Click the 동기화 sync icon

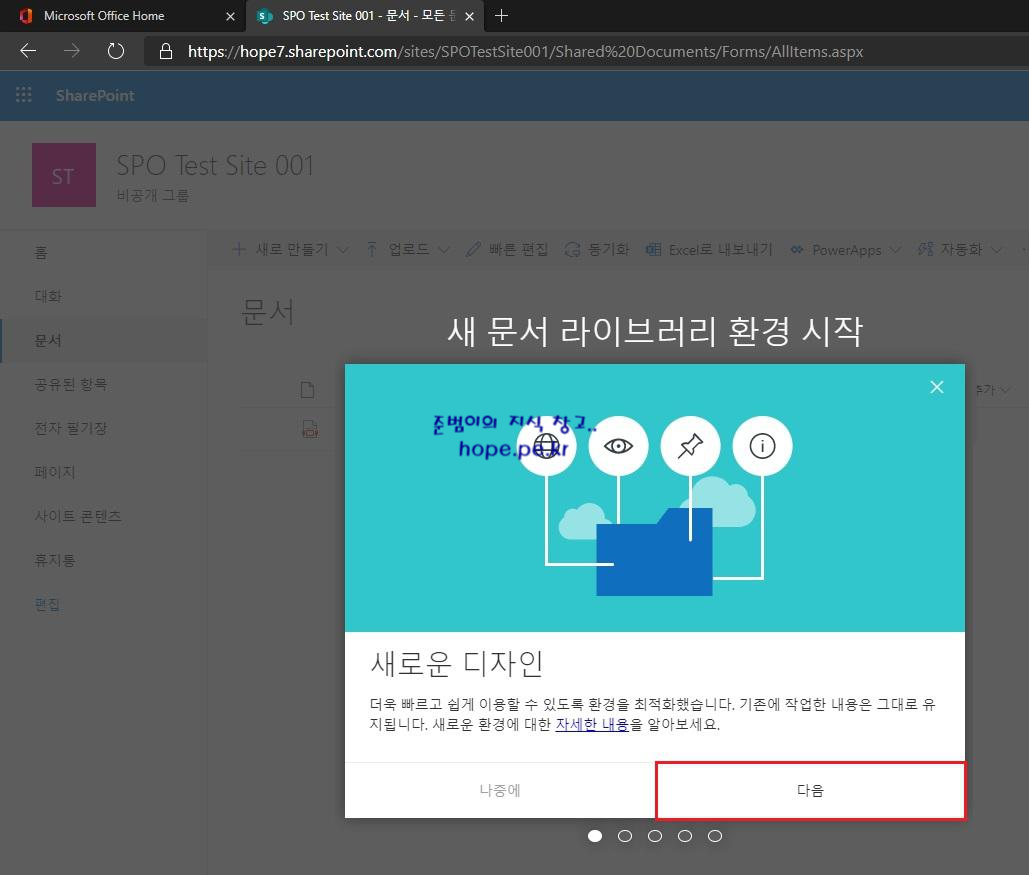tap(572, 249)
